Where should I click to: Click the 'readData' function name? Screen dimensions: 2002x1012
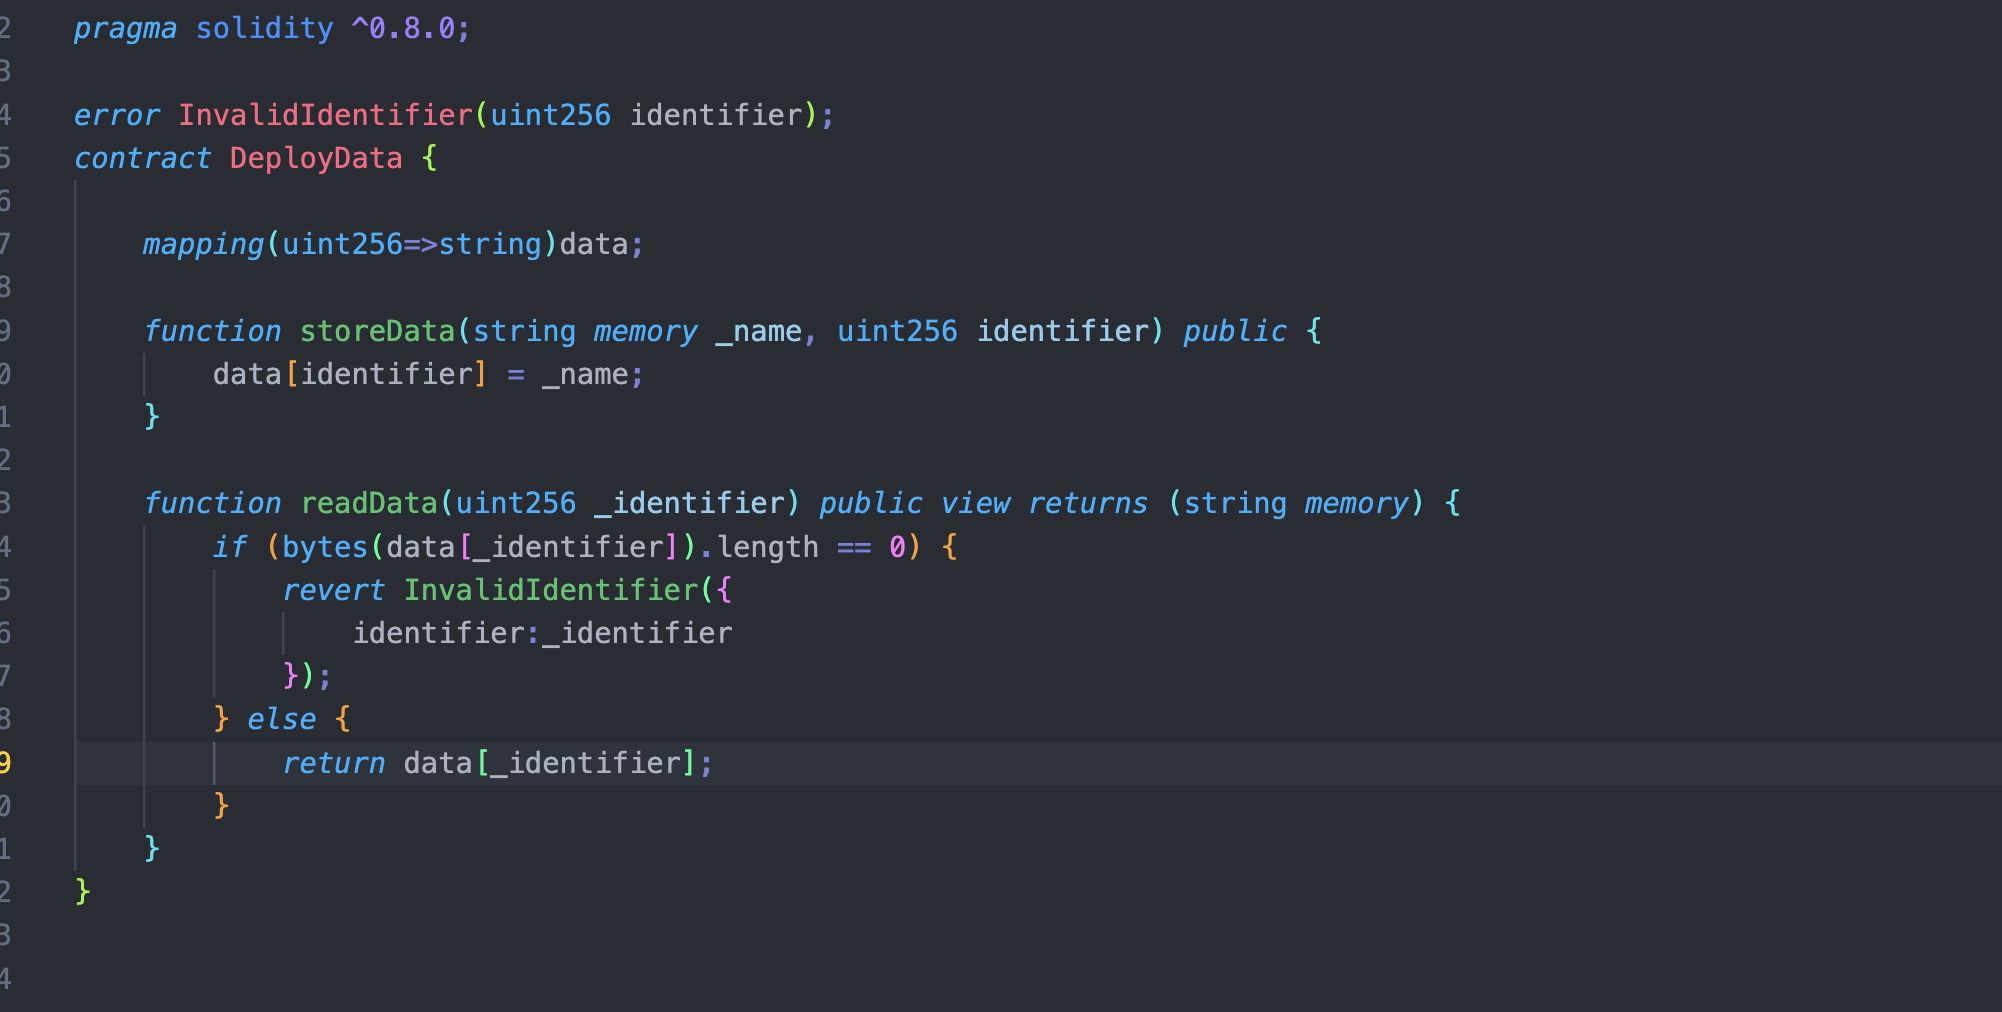pos(369,503)
